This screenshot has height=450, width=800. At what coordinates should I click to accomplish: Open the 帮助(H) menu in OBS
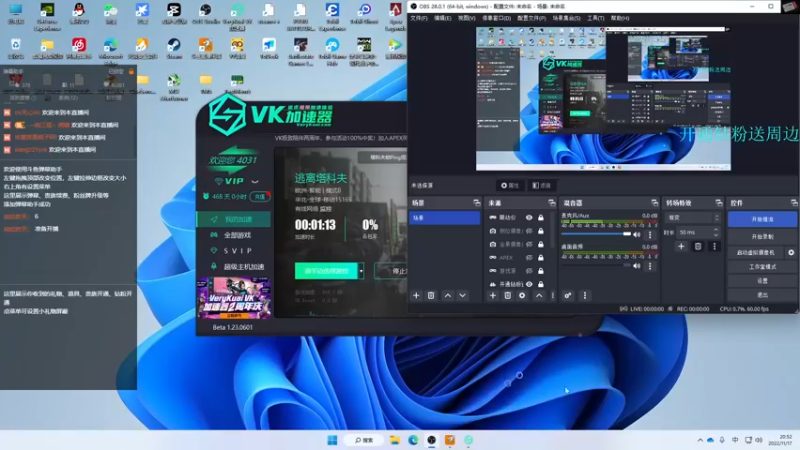point(620,18)
